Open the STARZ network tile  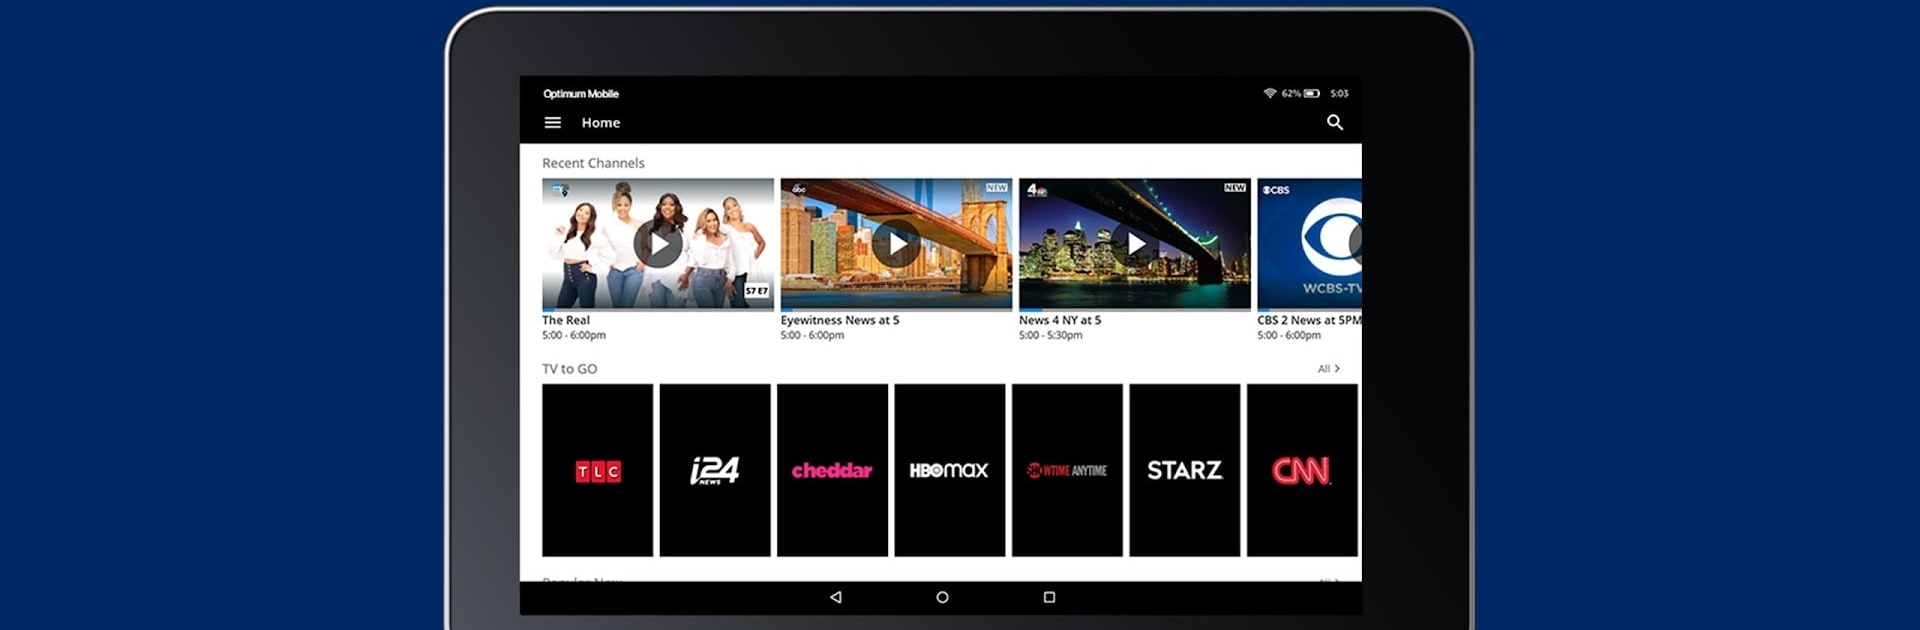(1185, 470)
